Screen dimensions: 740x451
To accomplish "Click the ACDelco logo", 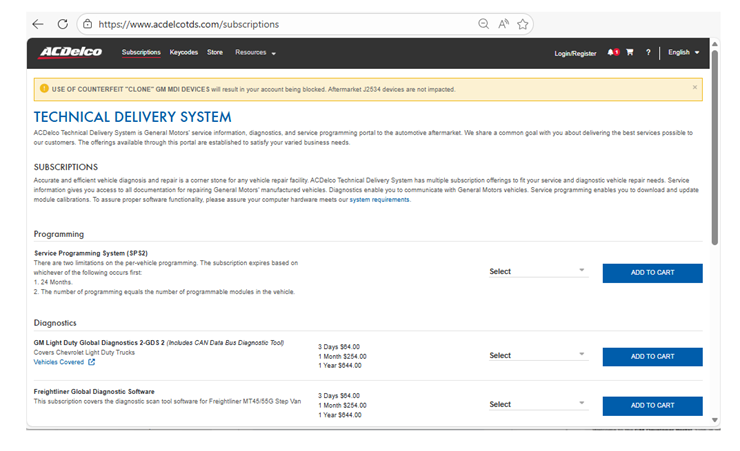I will point(71,52).
